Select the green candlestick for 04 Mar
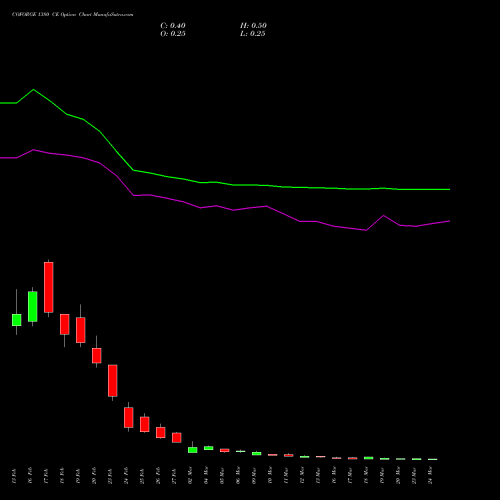Screen dimensions: 500x500 [209, 448]
